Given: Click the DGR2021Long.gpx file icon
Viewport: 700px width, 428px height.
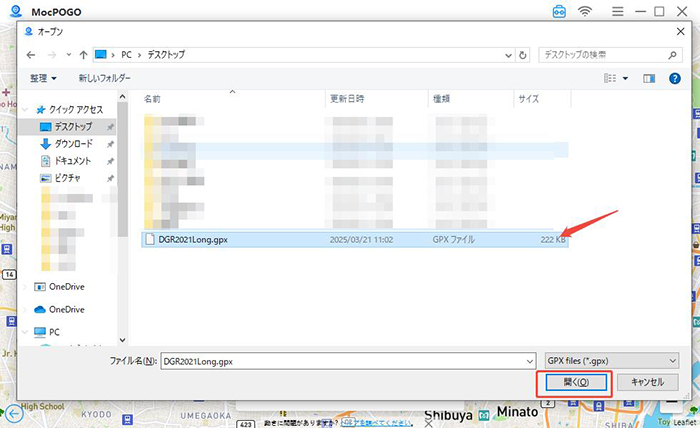Looking at the screenshot, I should click(150, 240).
